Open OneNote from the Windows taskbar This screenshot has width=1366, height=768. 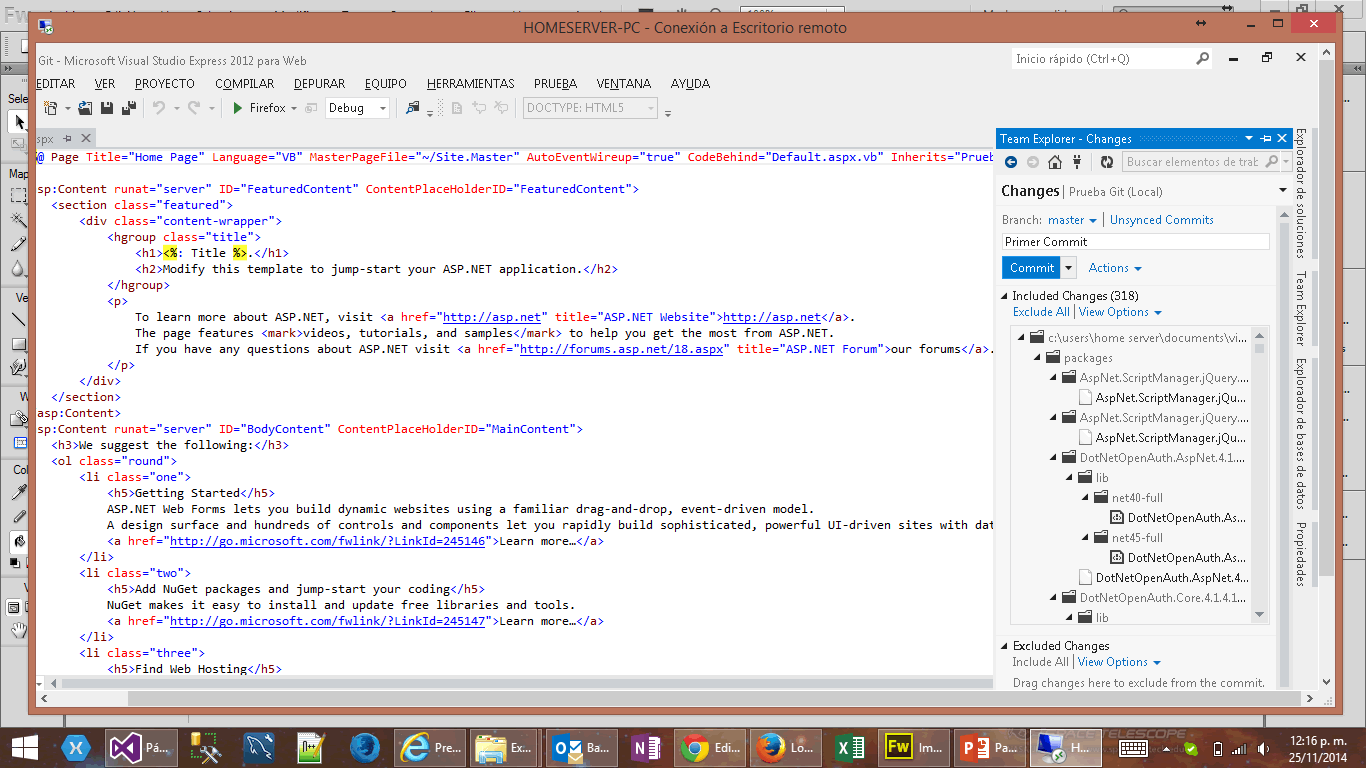(x=647, y=748)
